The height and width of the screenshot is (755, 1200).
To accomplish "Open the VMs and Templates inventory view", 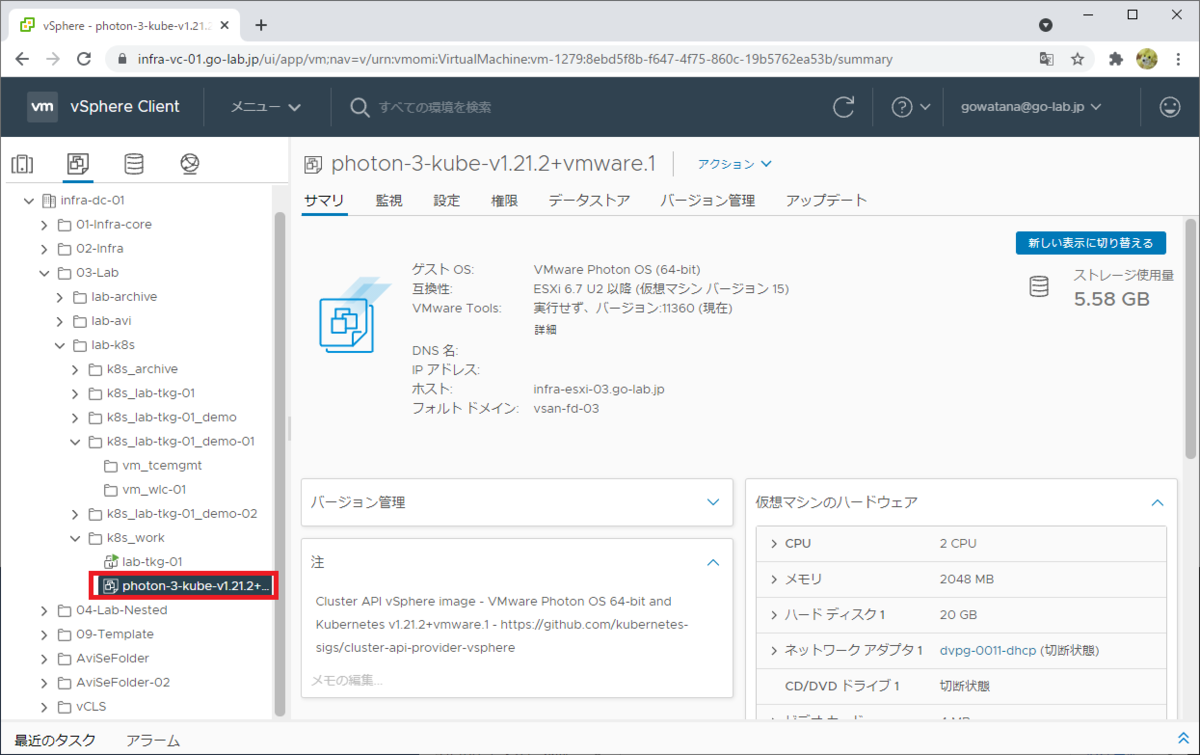I will coord(78,164).
